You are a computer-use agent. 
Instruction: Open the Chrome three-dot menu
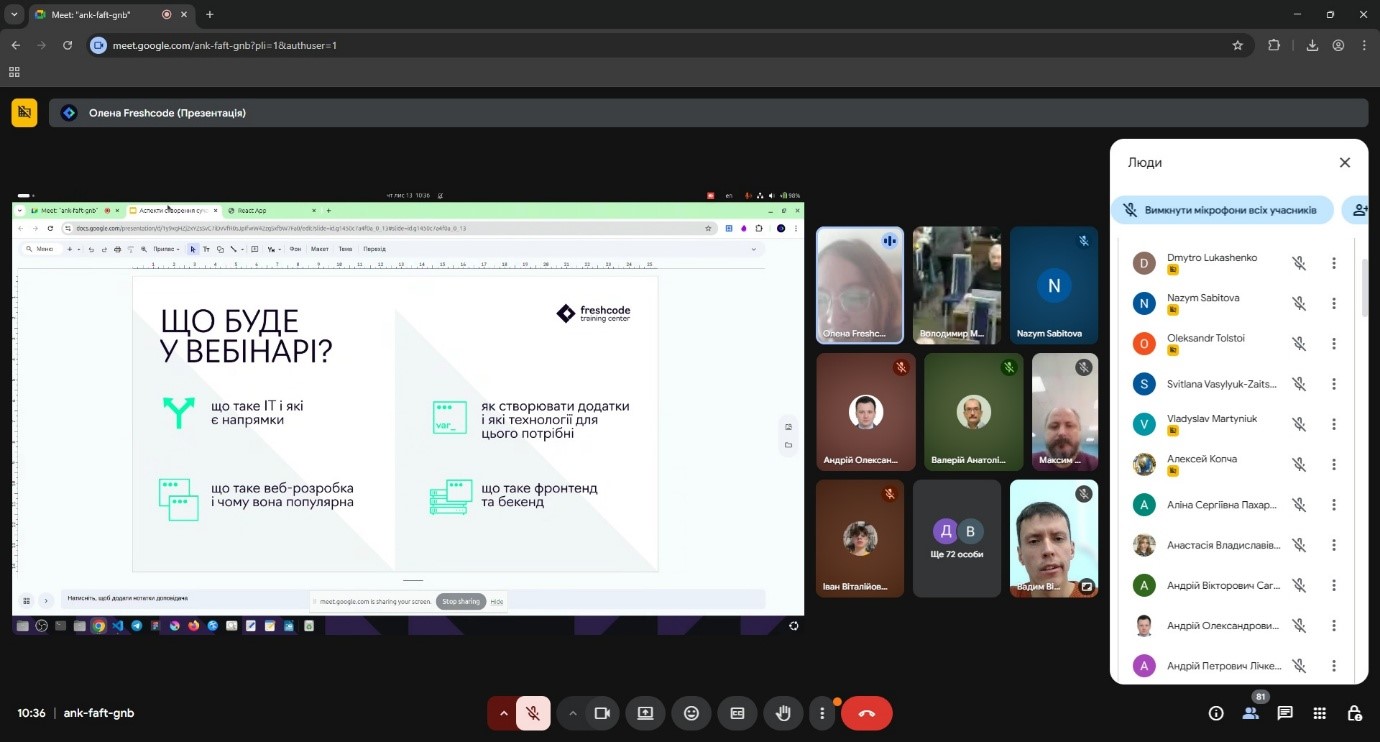1365,45
